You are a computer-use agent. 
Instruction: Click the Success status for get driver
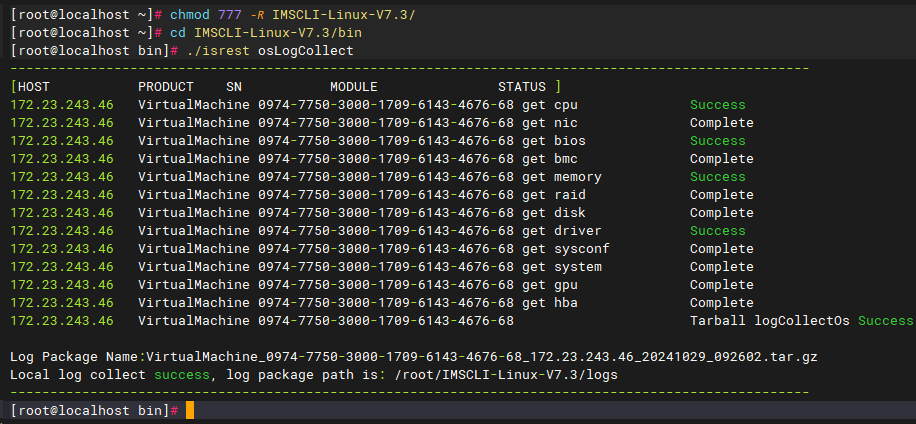pos(717,231)
